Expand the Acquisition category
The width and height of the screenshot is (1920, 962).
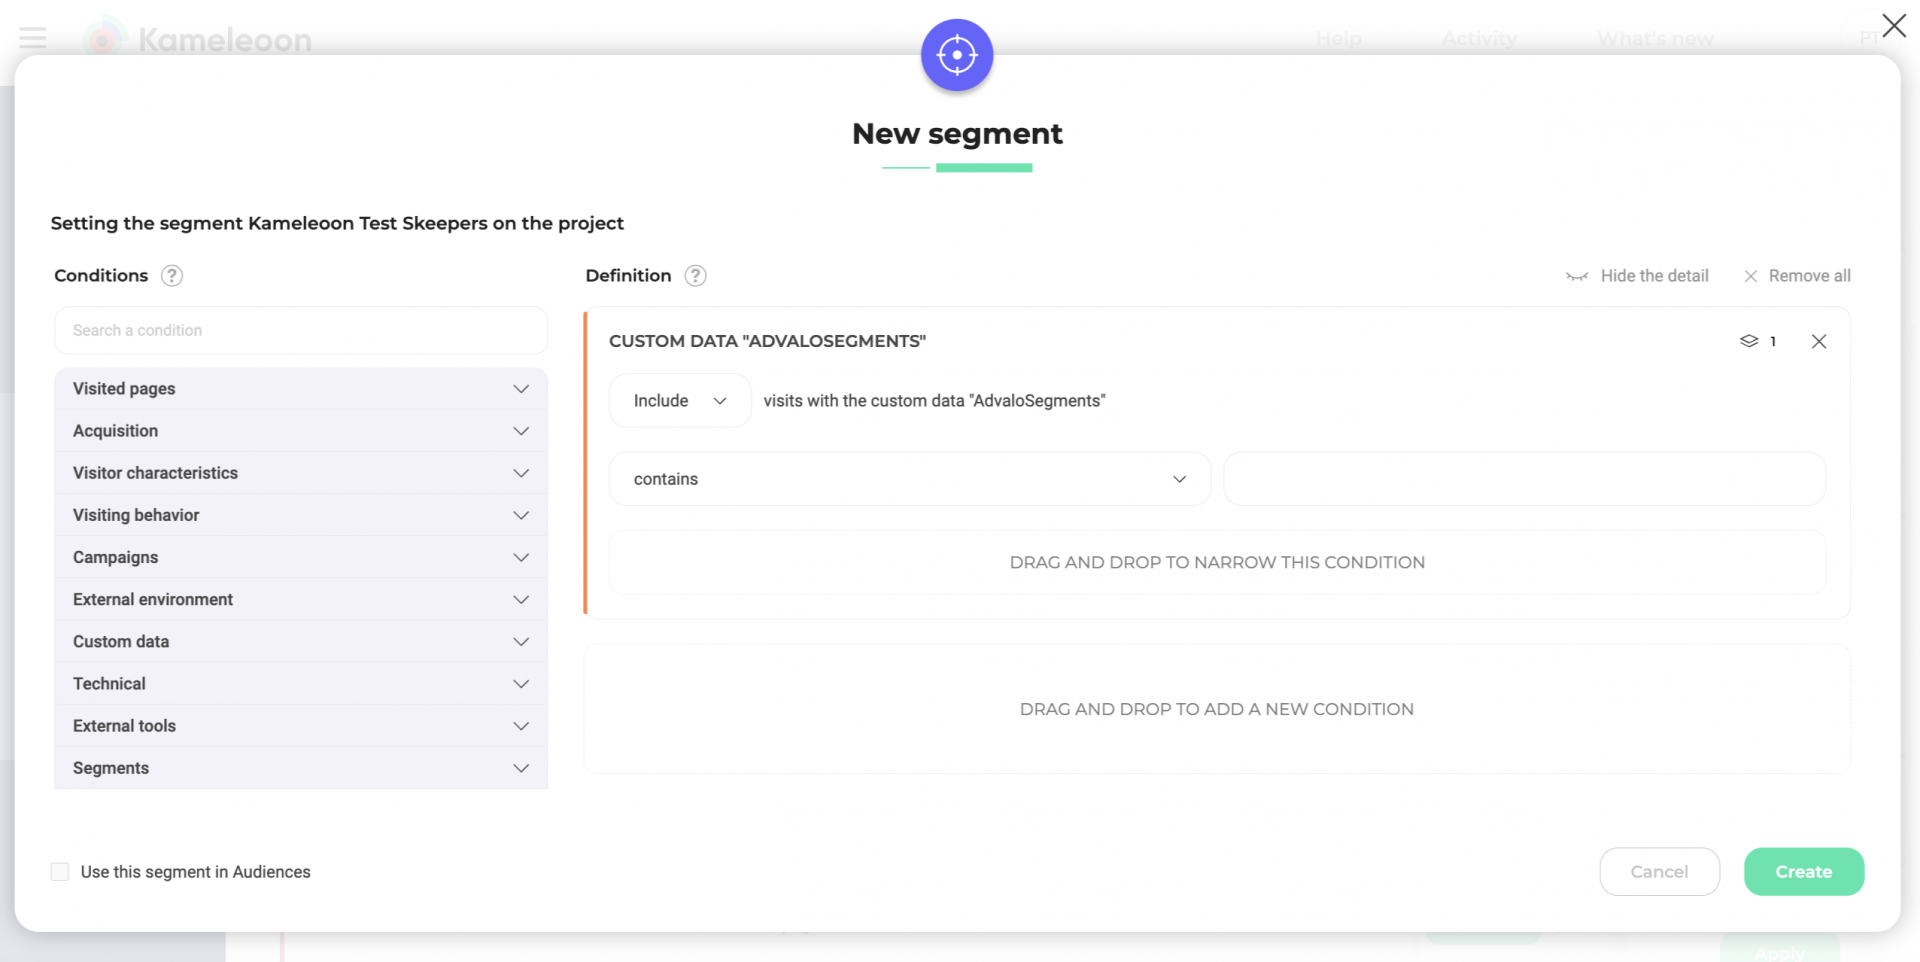(x=300, y=431)
